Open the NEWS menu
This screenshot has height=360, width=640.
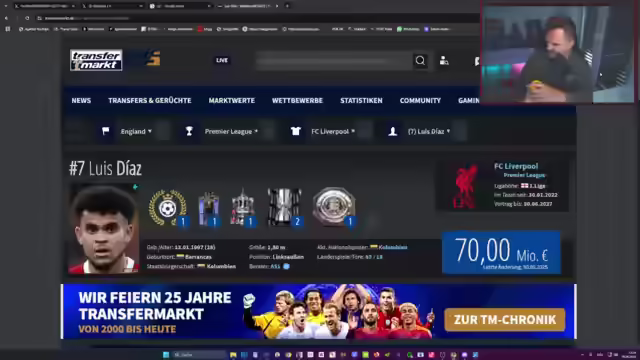coord(81,100)
